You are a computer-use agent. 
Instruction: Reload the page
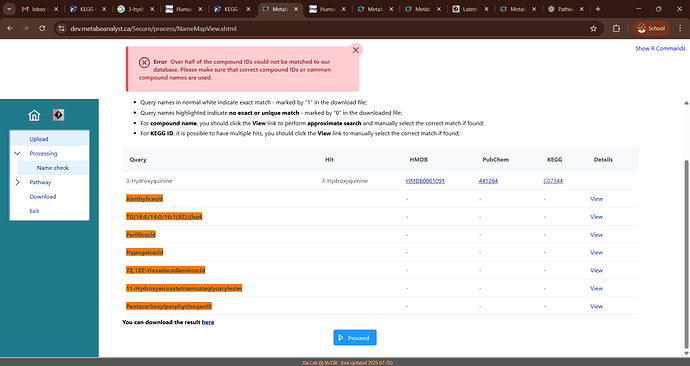tap(42, 29)
